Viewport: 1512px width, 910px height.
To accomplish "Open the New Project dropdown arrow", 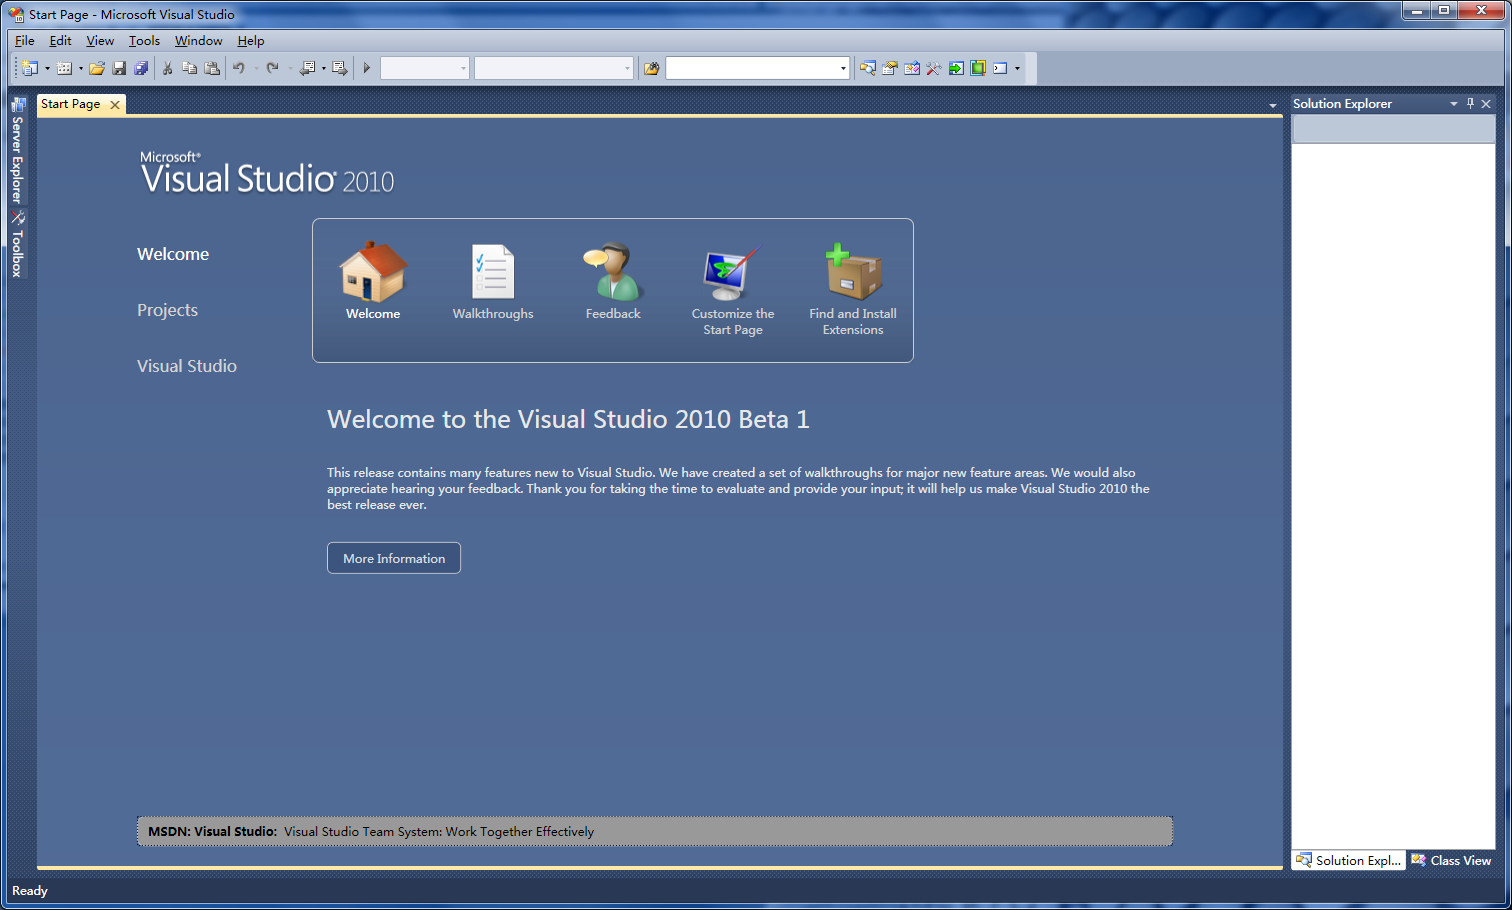I will pyautogui.click(x=47, y=68).
